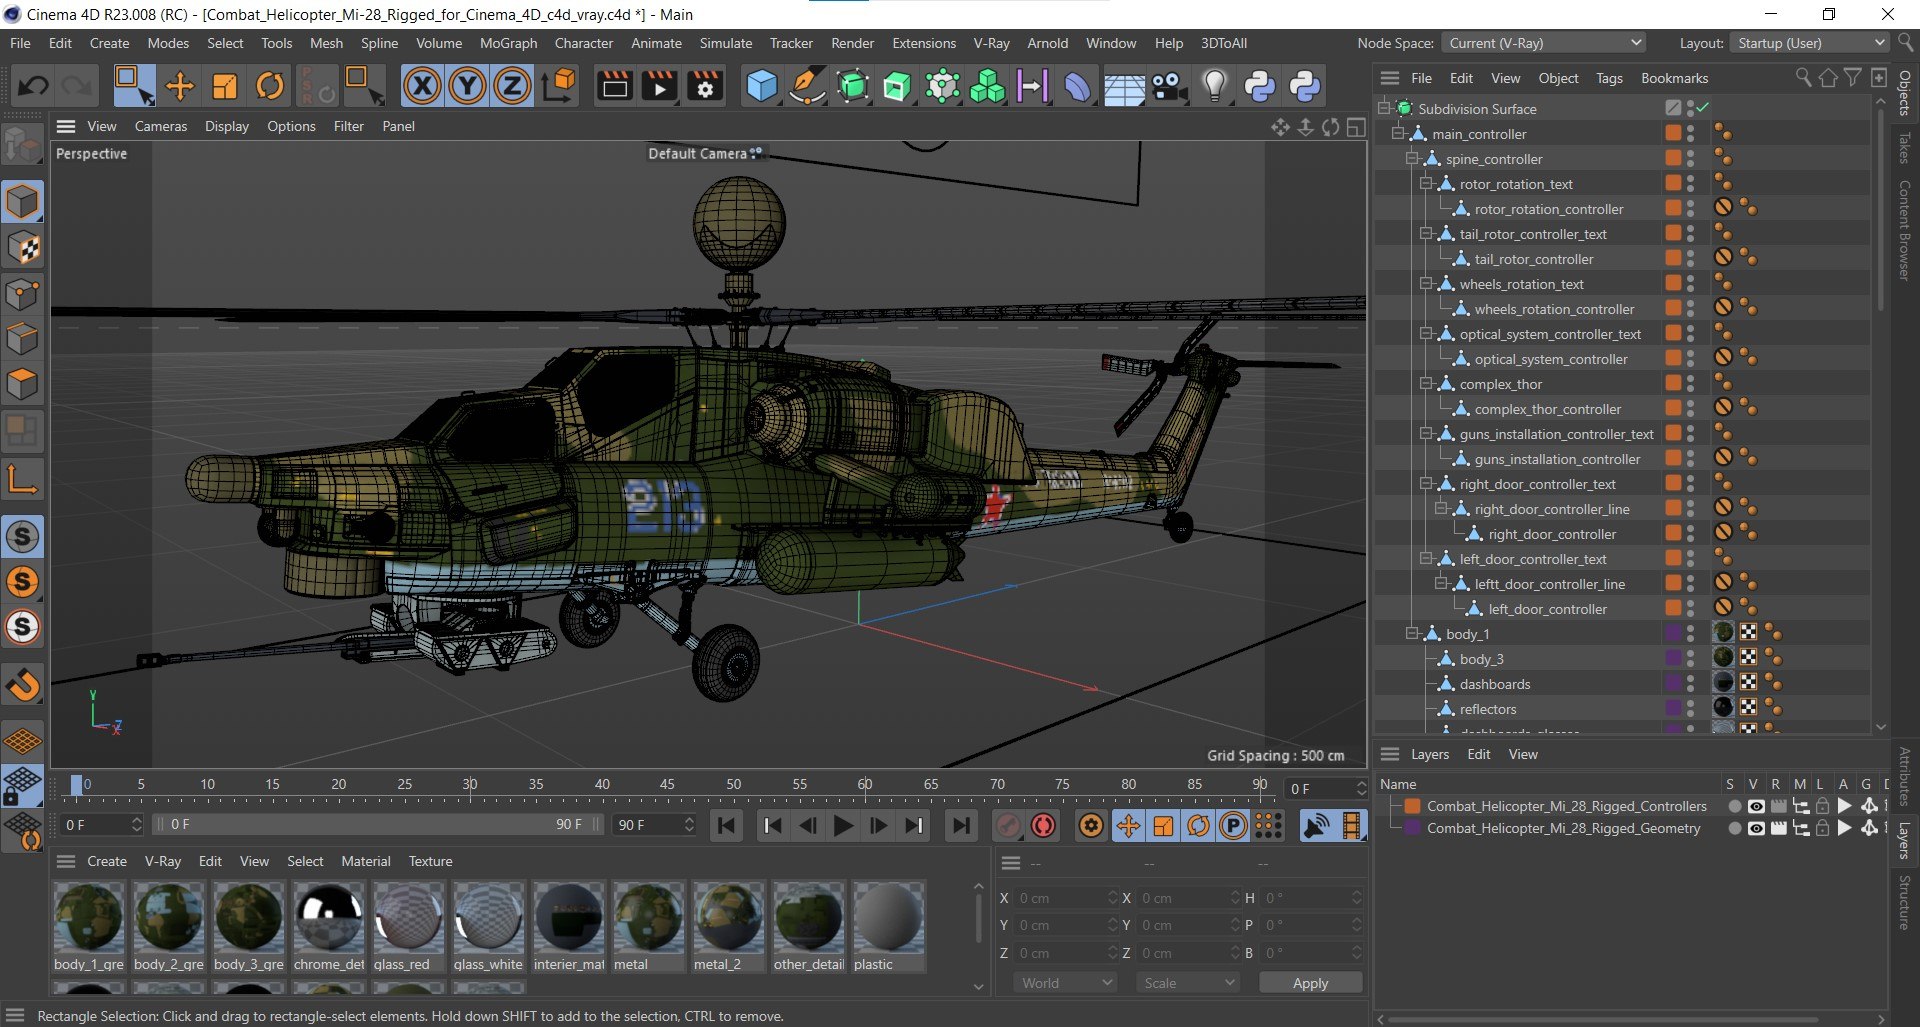Open the Node Space dropdown
The width and height of the screenshot is (1920, 1027).
[x=1544, y=43]
